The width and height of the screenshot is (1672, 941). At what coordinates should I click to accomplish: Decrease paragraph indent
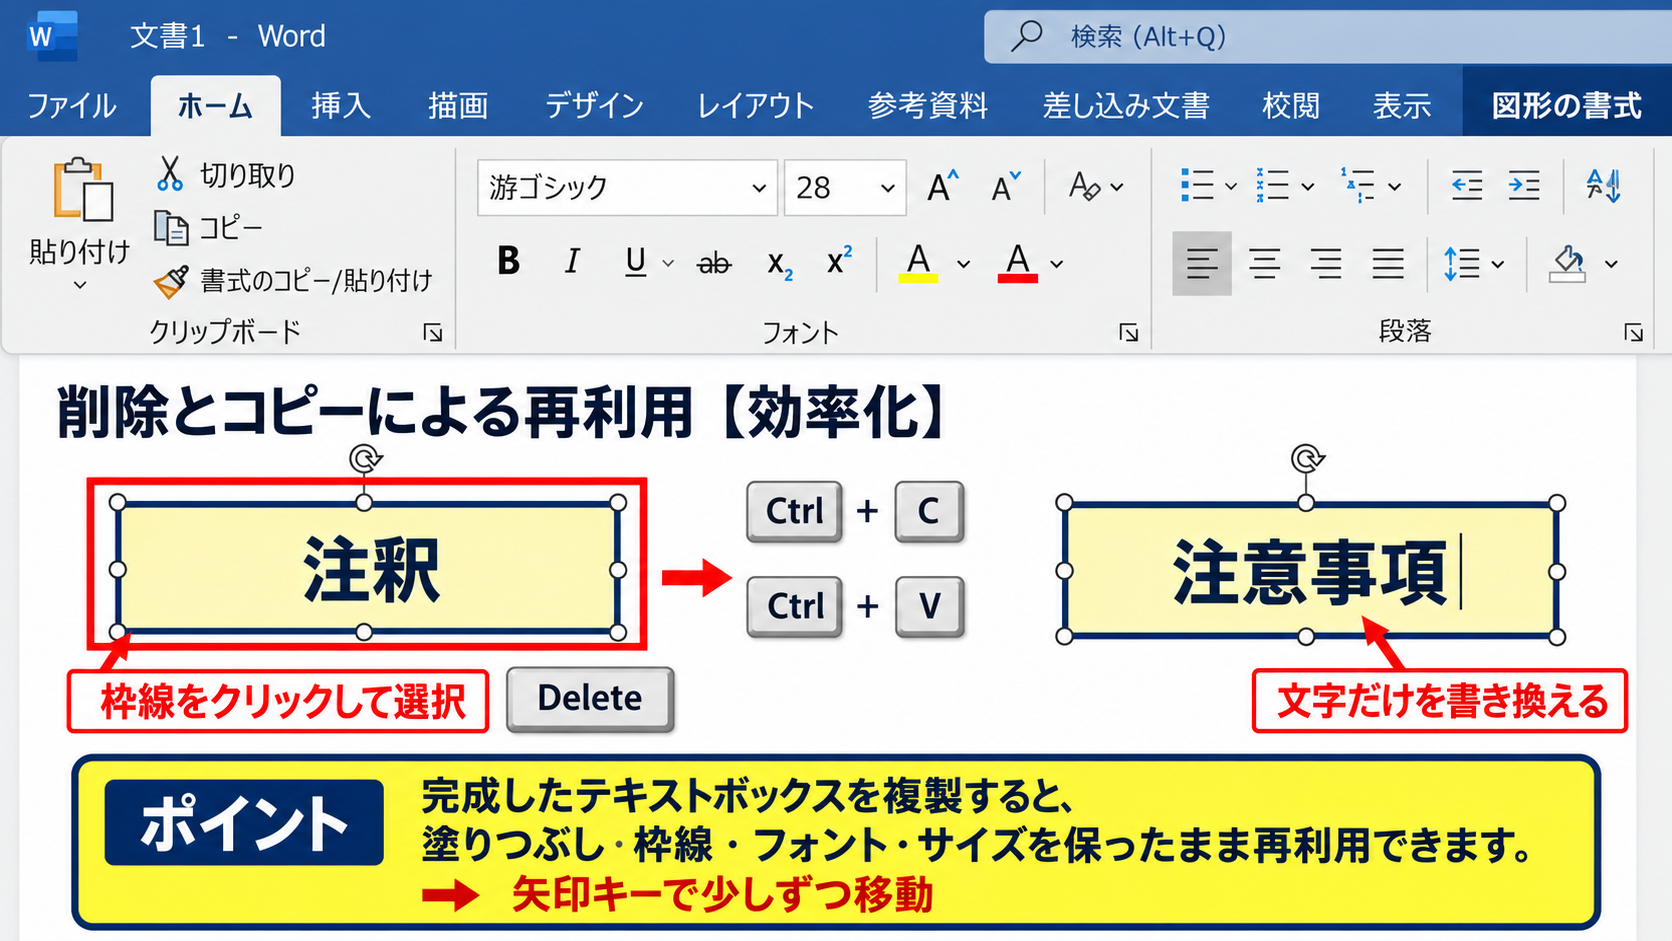(1467, 186)
